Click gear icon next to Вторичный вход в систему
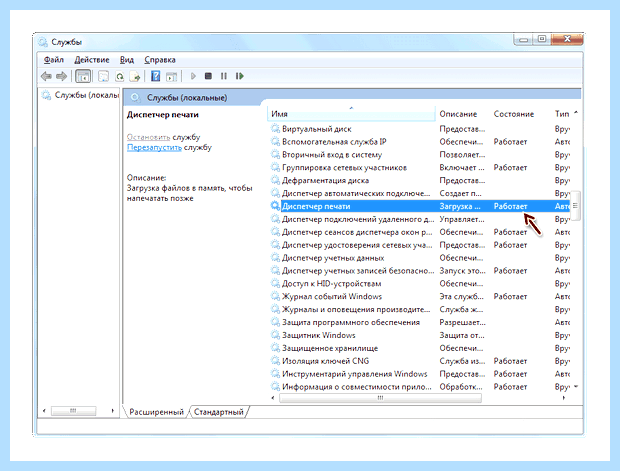 click(x=275, y=155)
